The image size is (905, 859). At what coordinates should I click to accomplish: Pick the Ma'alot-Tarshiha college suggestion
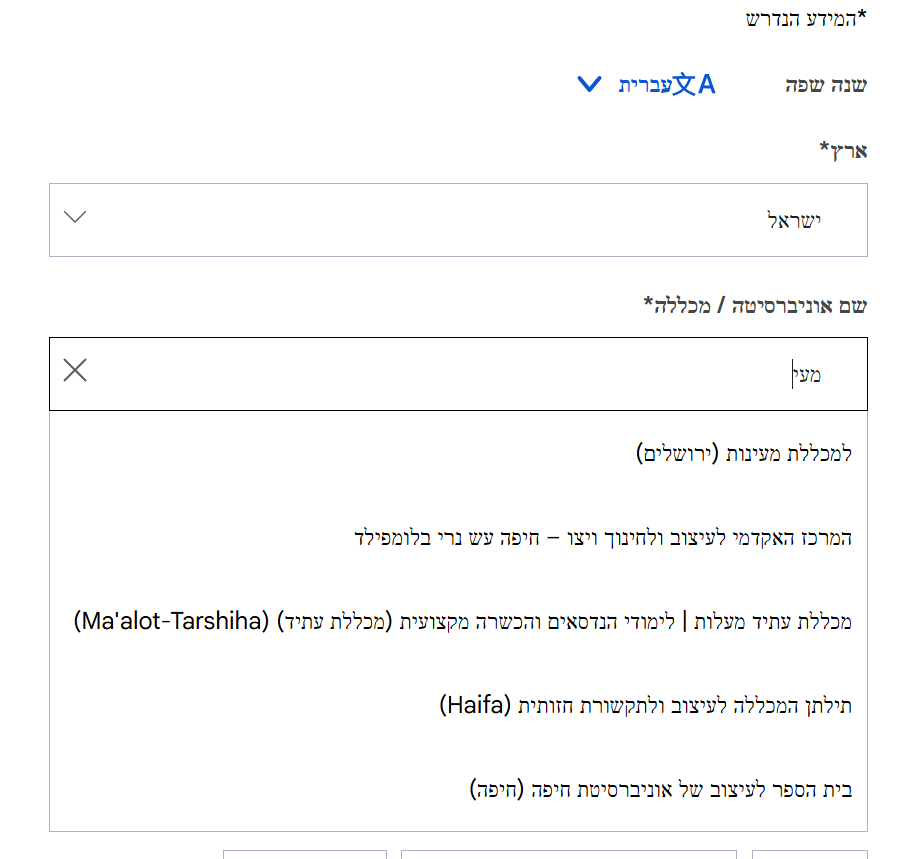[463, 621]
